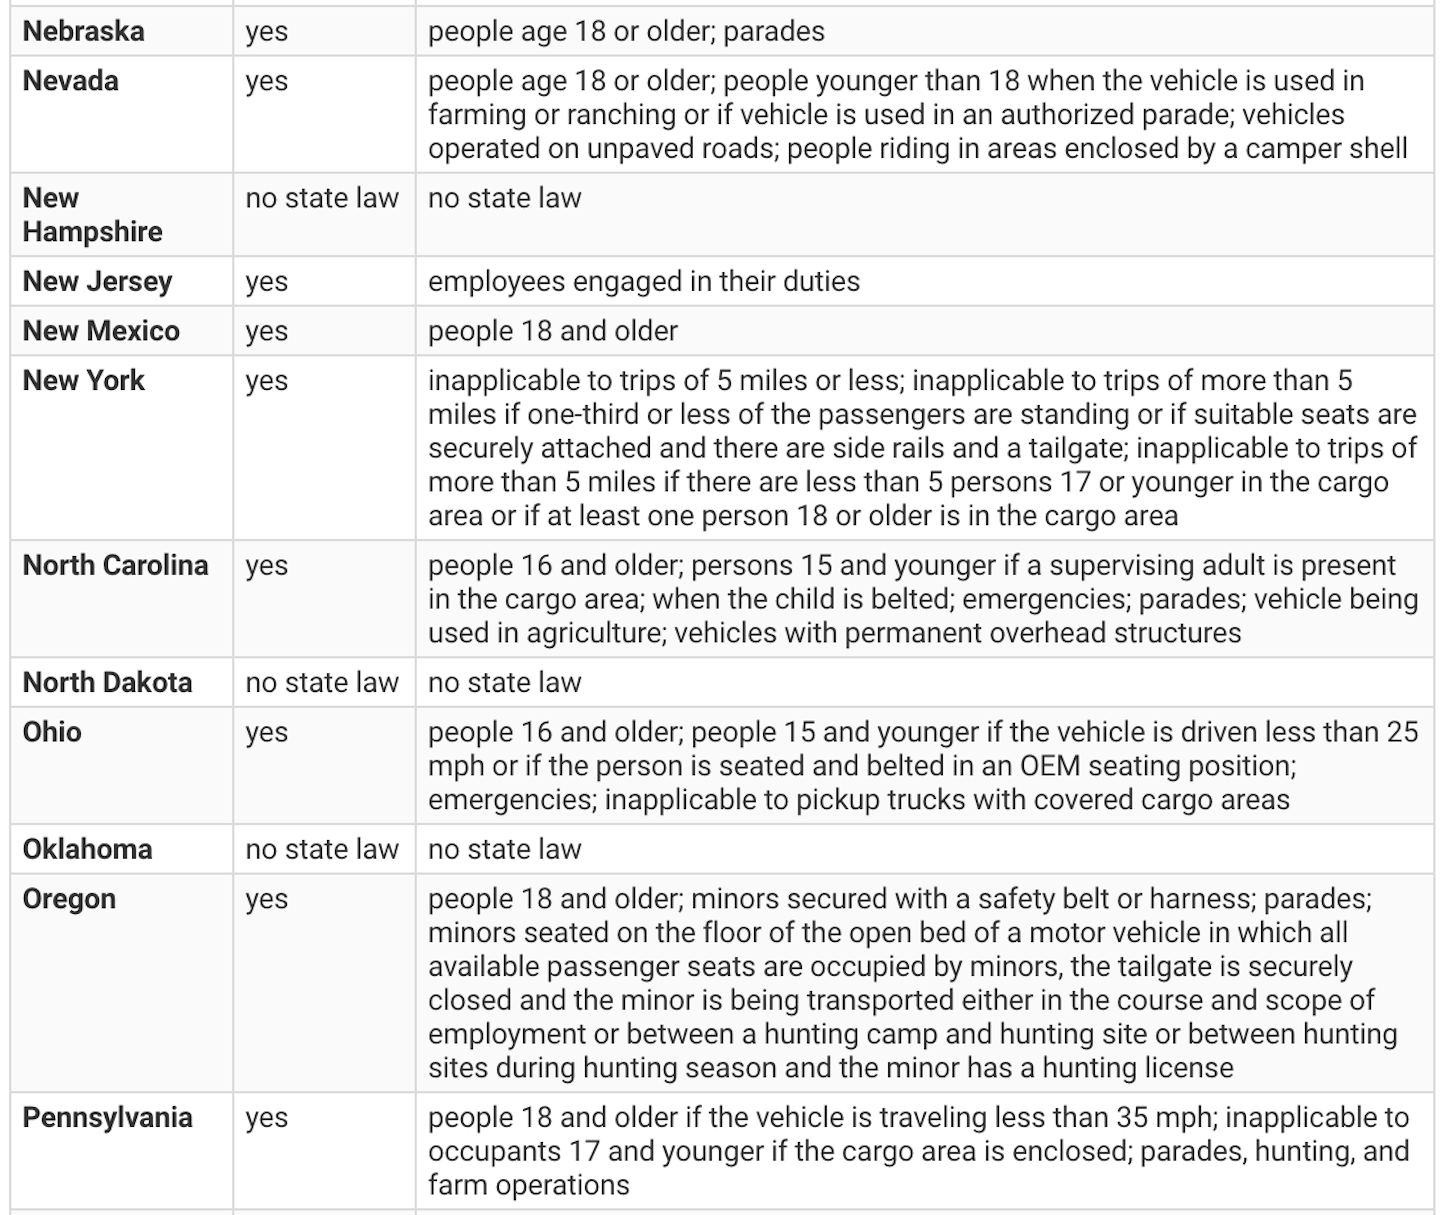Click the Ohio state name
Image resolution: width=1440 pixels, height=1215 pixels.
coord(52,732)
